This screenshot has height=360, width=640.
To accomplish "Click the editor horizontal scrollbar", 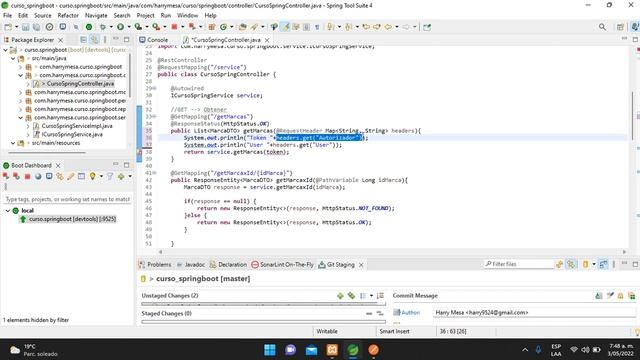I will tap(392, 252).
